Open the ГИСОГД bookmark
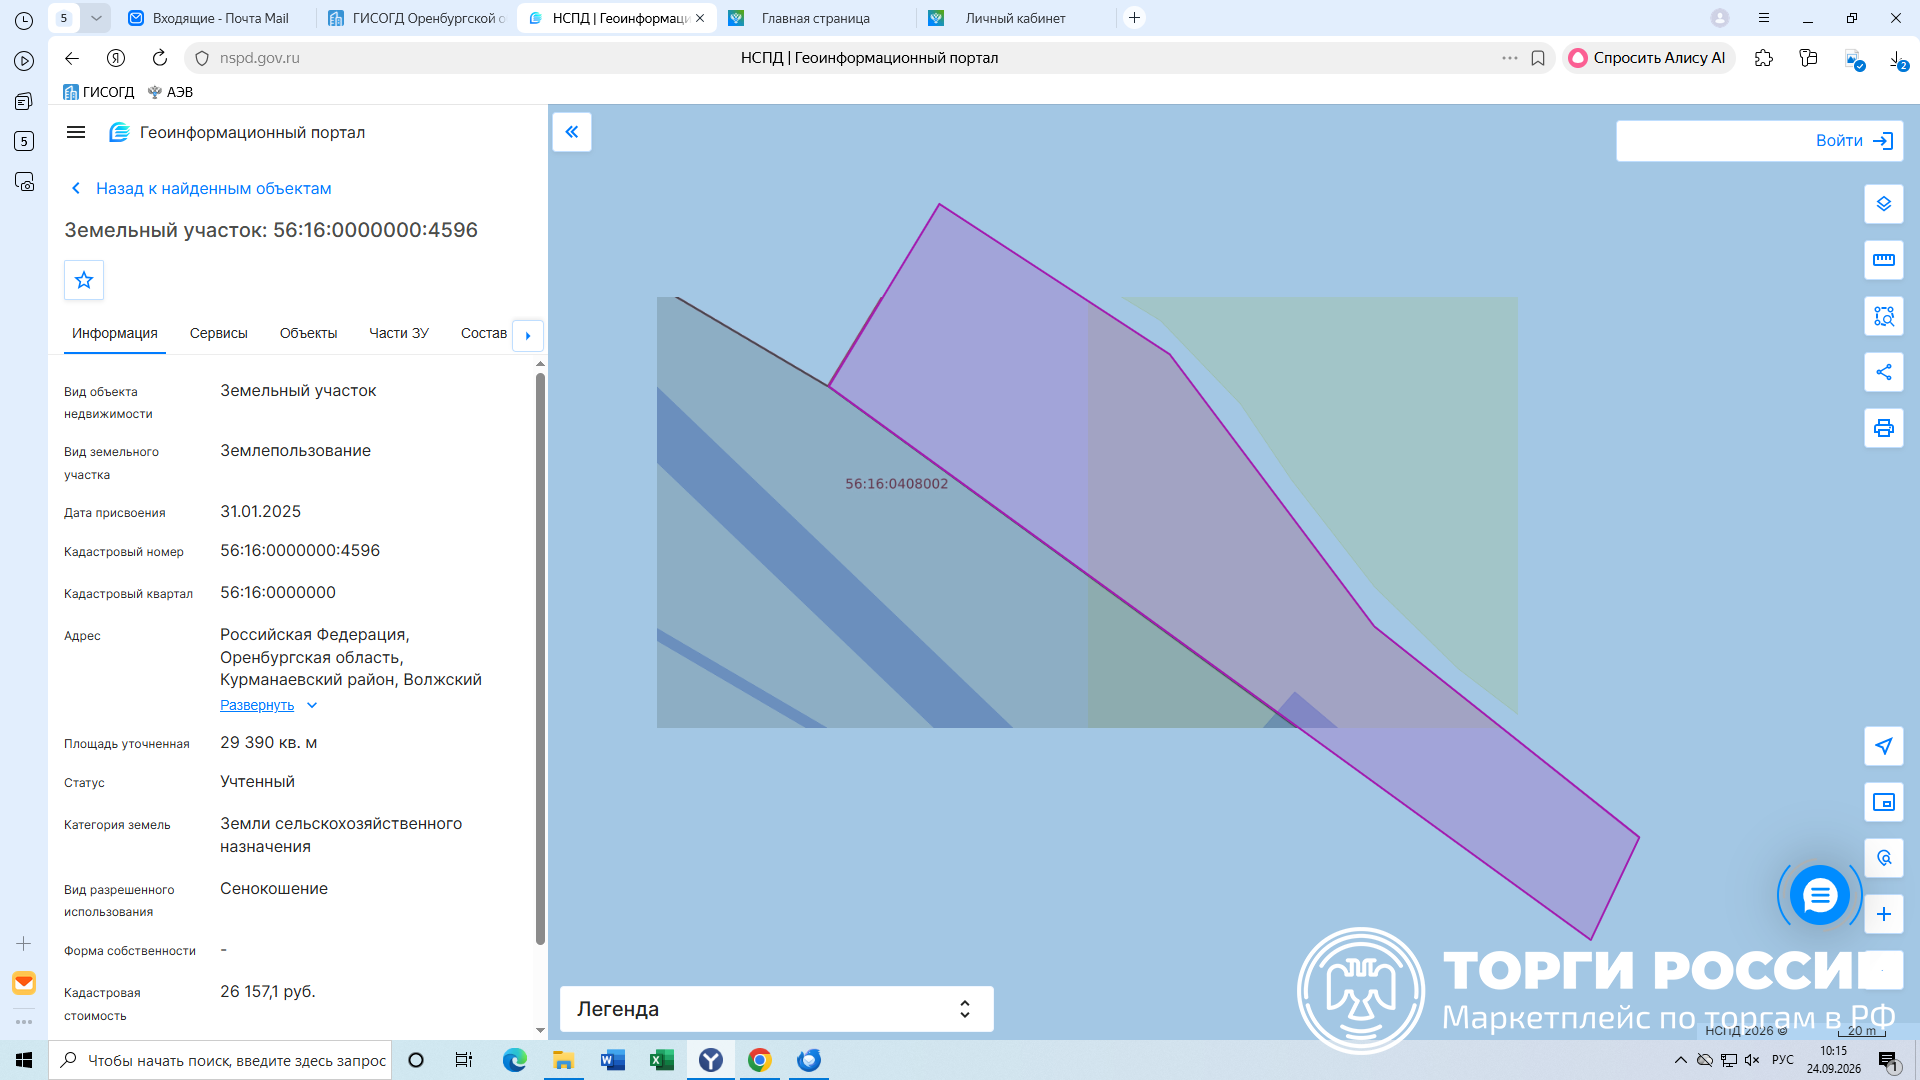Viewport: 1920px width, 1080px height. pyautogui.click(x=98, y=92)
